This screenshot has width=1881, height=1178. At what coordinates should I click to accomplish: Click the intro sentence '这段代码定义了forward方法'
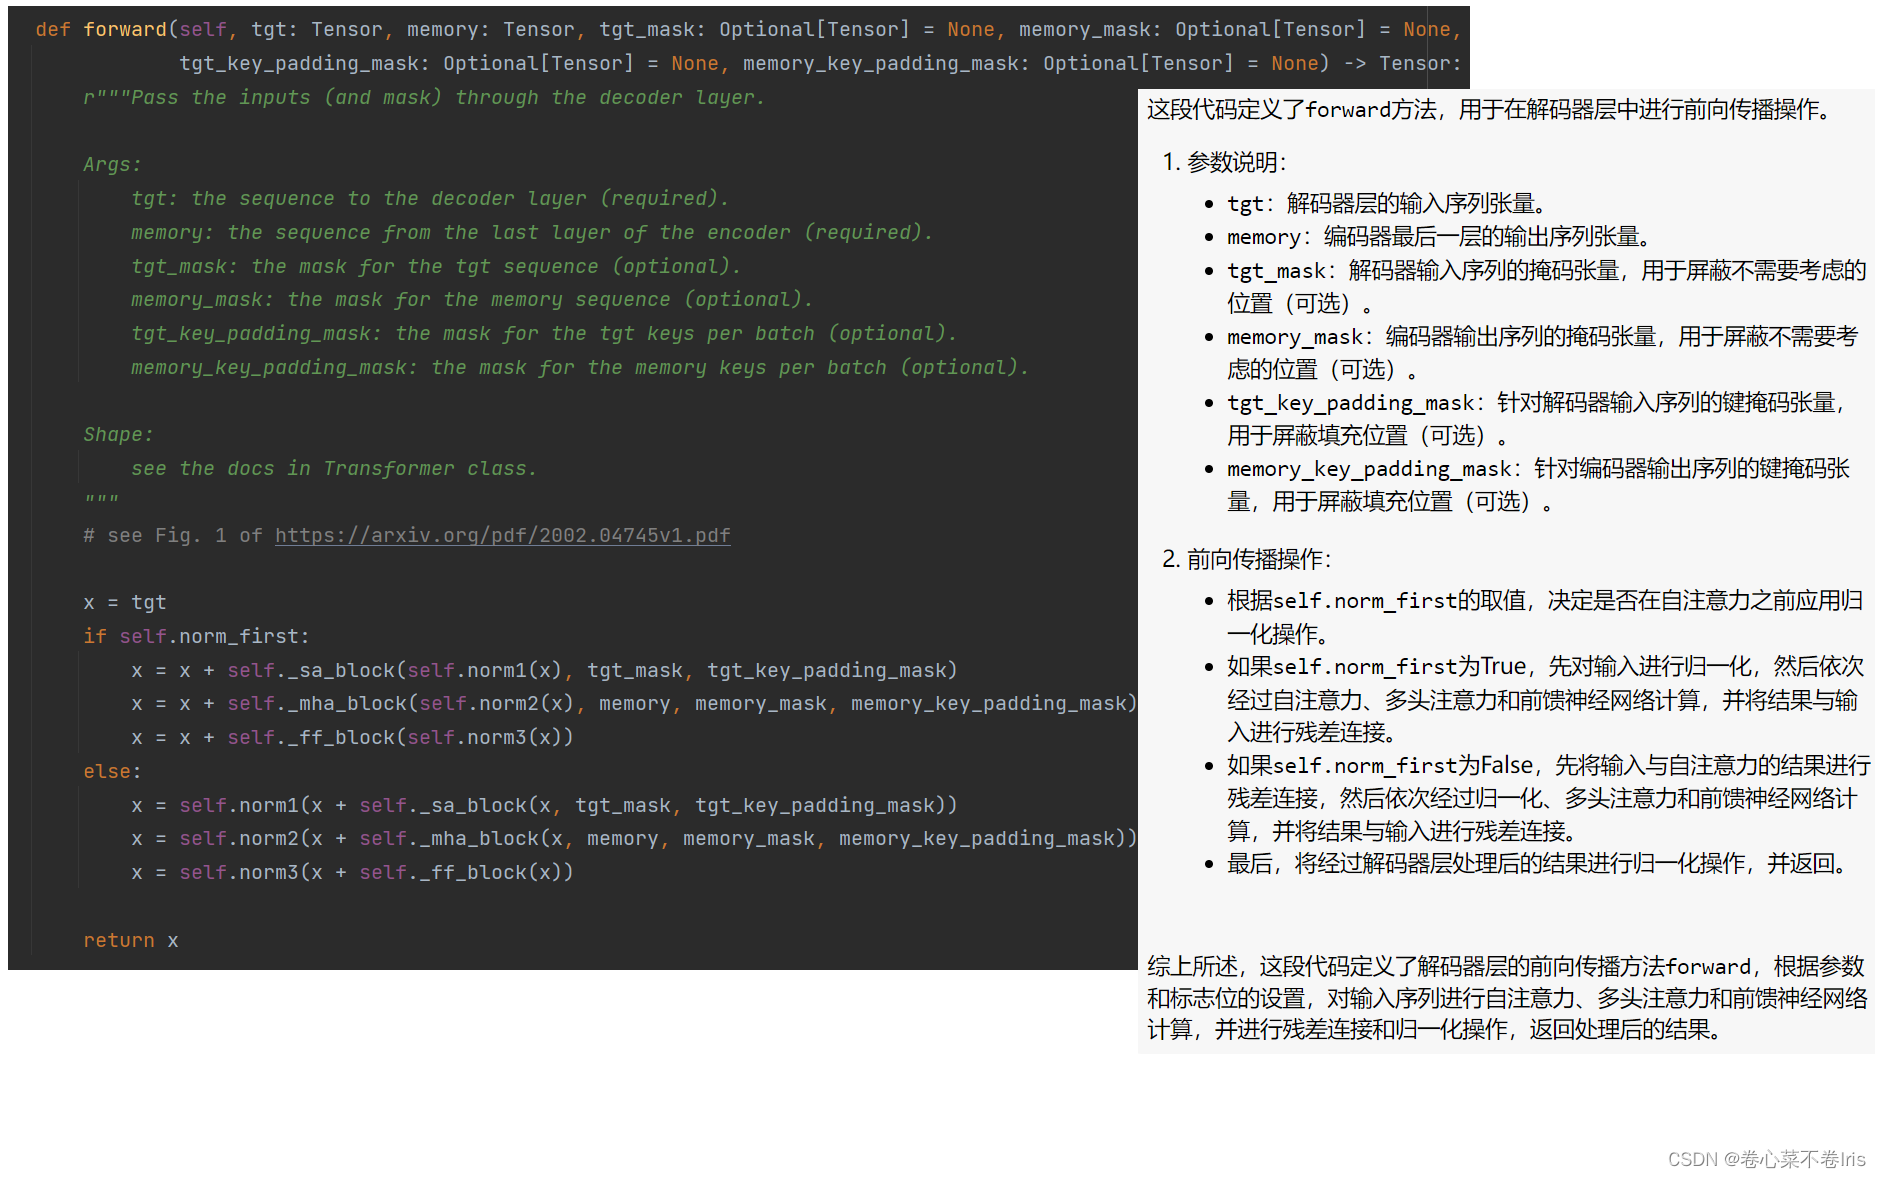pos(1493,110)
